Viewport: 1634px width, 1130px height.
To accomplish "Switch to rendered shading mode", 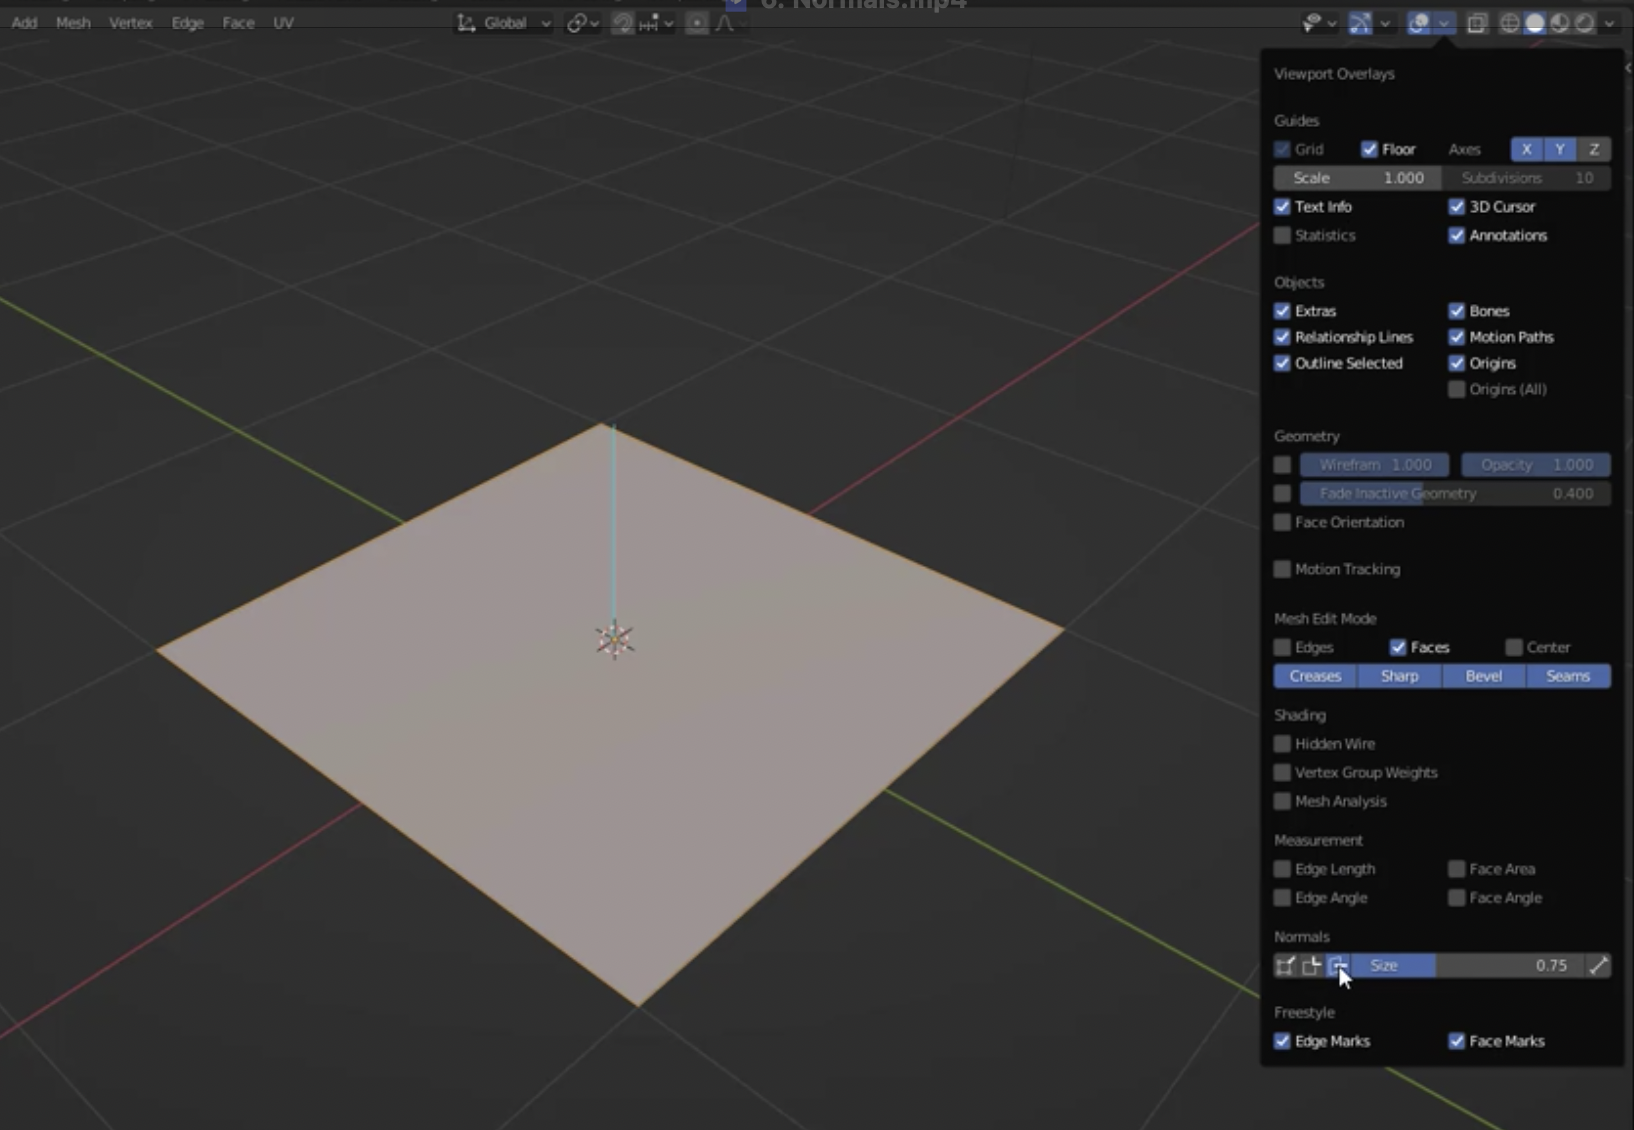I will pyautogui.click(x=1585, y=23).
